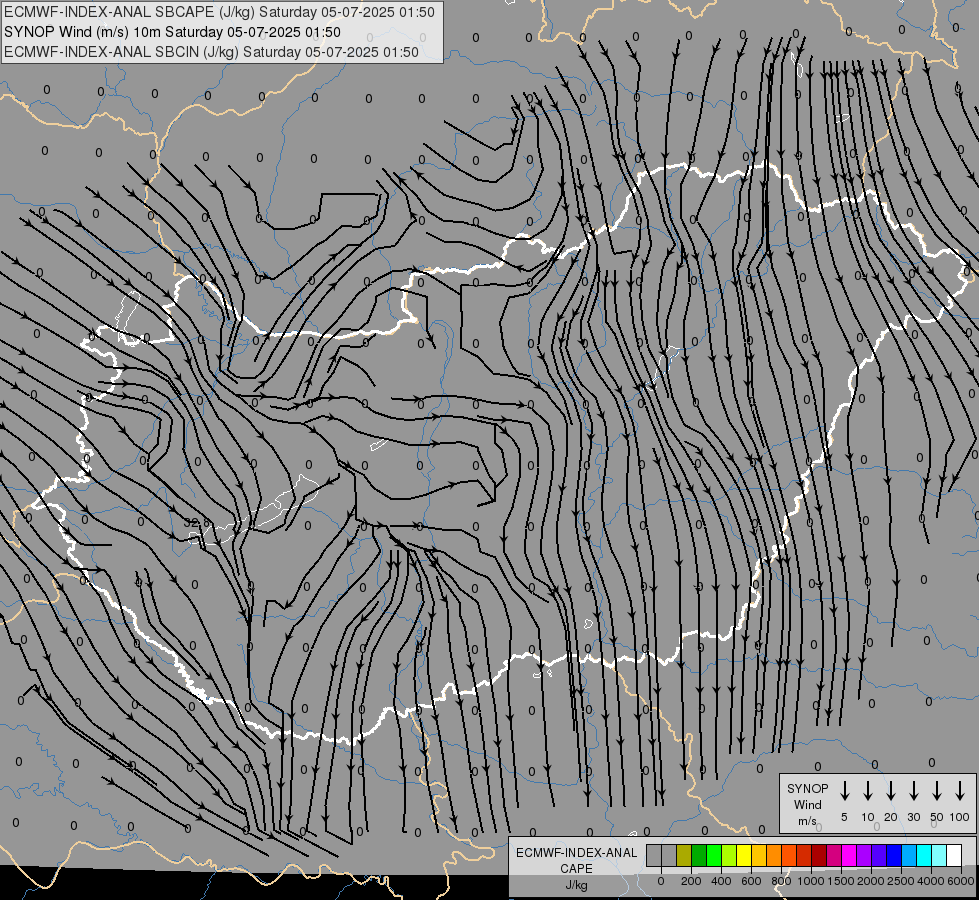
Task: Click the 800 value on CAPE scale
Action: pos(781,881)
